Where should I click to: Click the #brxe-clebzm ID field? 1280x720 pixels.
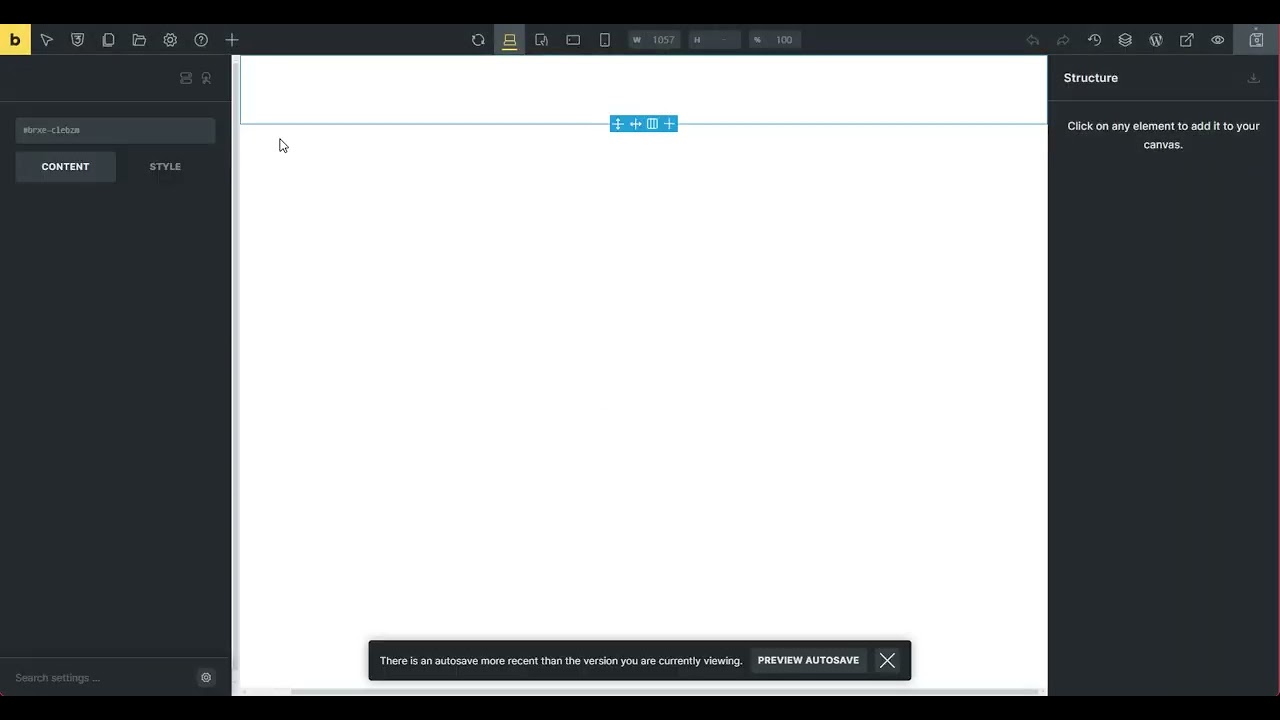tap(115, 130)
